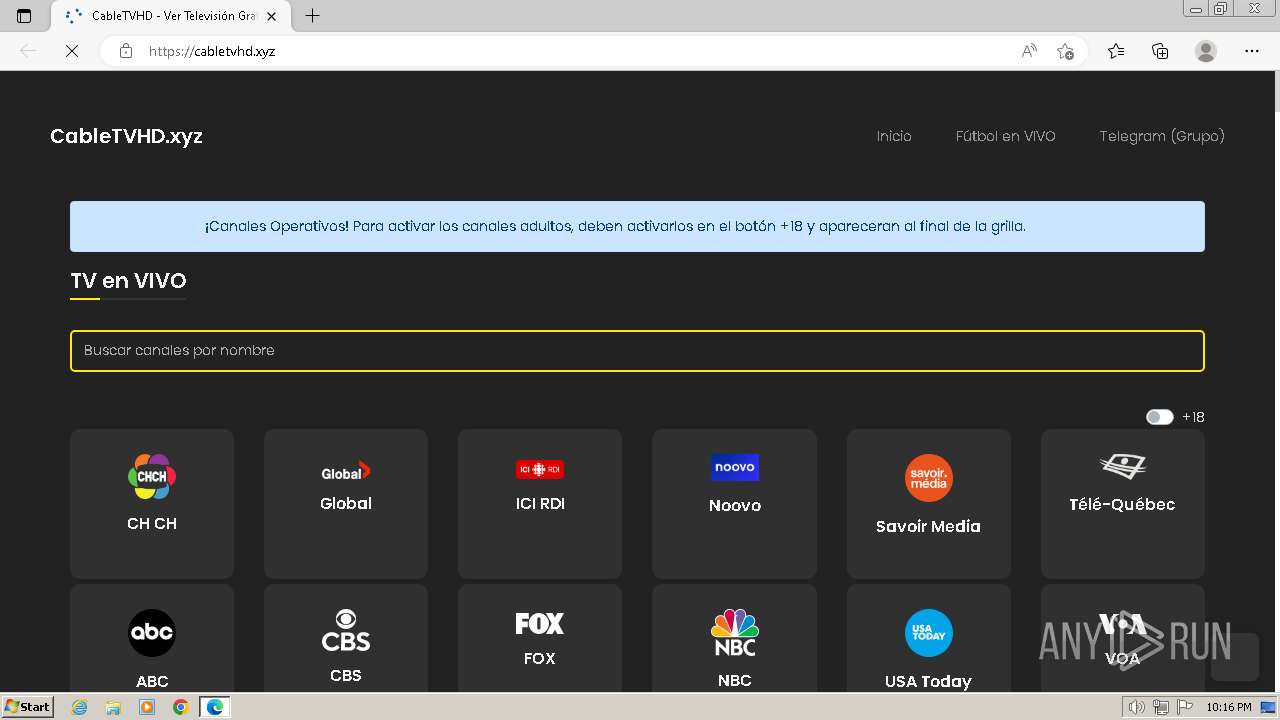Screen dimensions: 1280x720
Task: Open the Telegram (Grupo) link
Action: click(1162, 136)
